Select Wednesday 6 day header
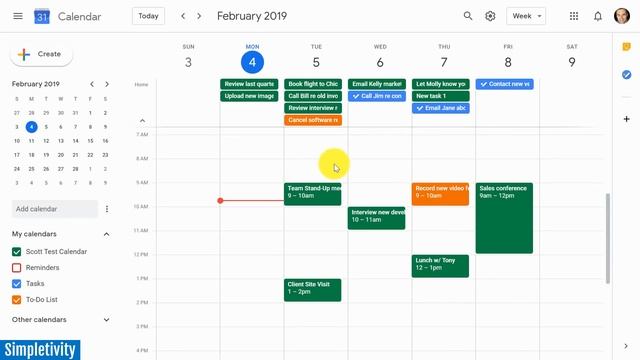Screen dimensions: 640x360 tap(380, 62)
